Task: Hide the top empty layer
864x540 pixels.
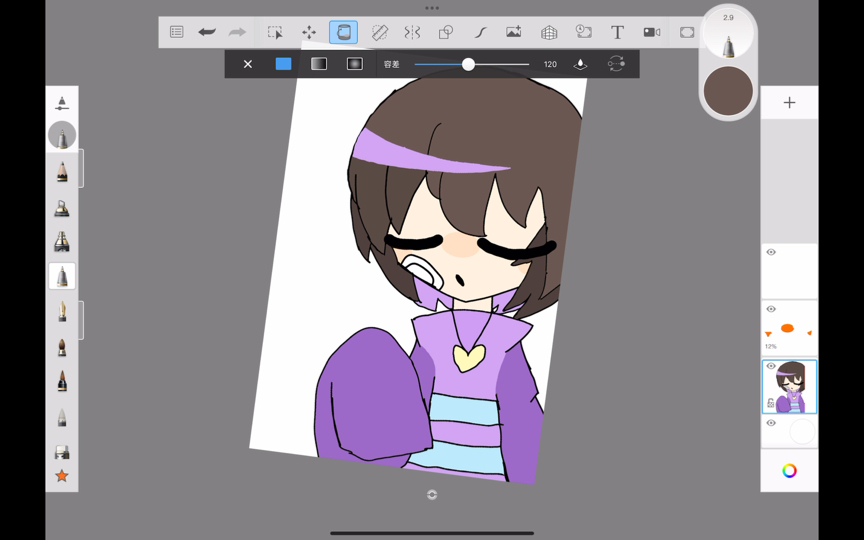Action: pyautogui.click(x=771, y=252)
